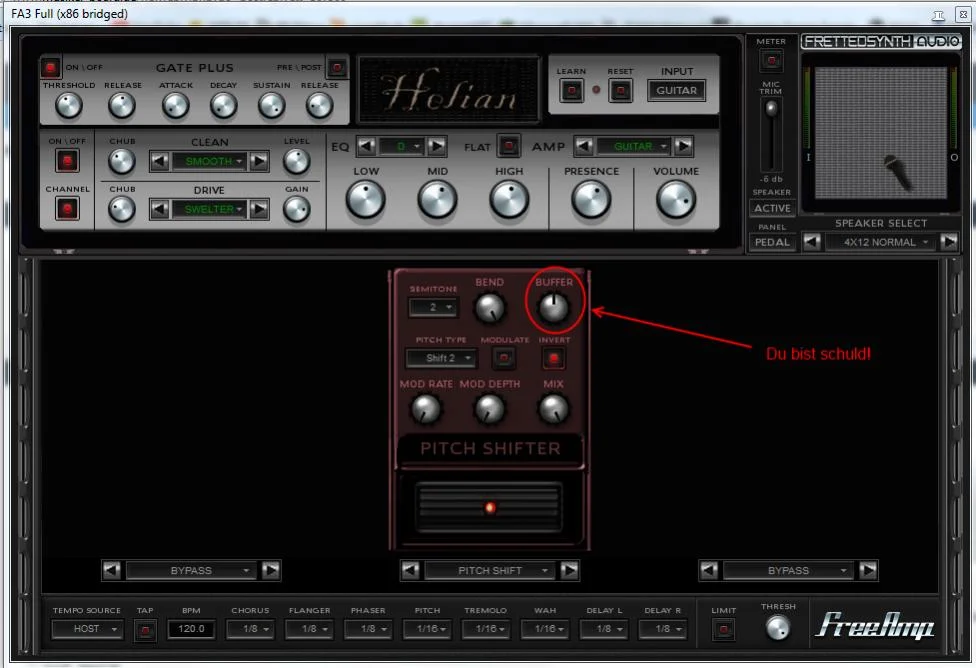Click the pitch shifter MODULATE button

tap(504, 357)
